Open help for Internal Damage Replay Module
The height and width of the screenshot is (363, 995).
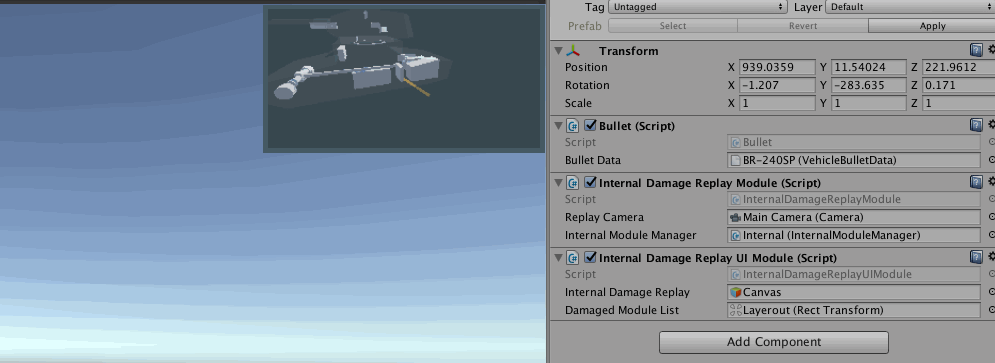[976, 183]
